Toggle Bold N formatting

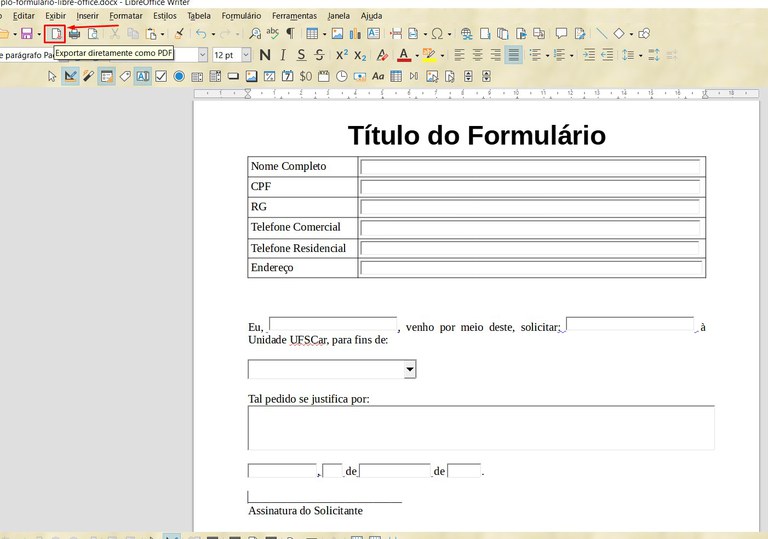265,55
